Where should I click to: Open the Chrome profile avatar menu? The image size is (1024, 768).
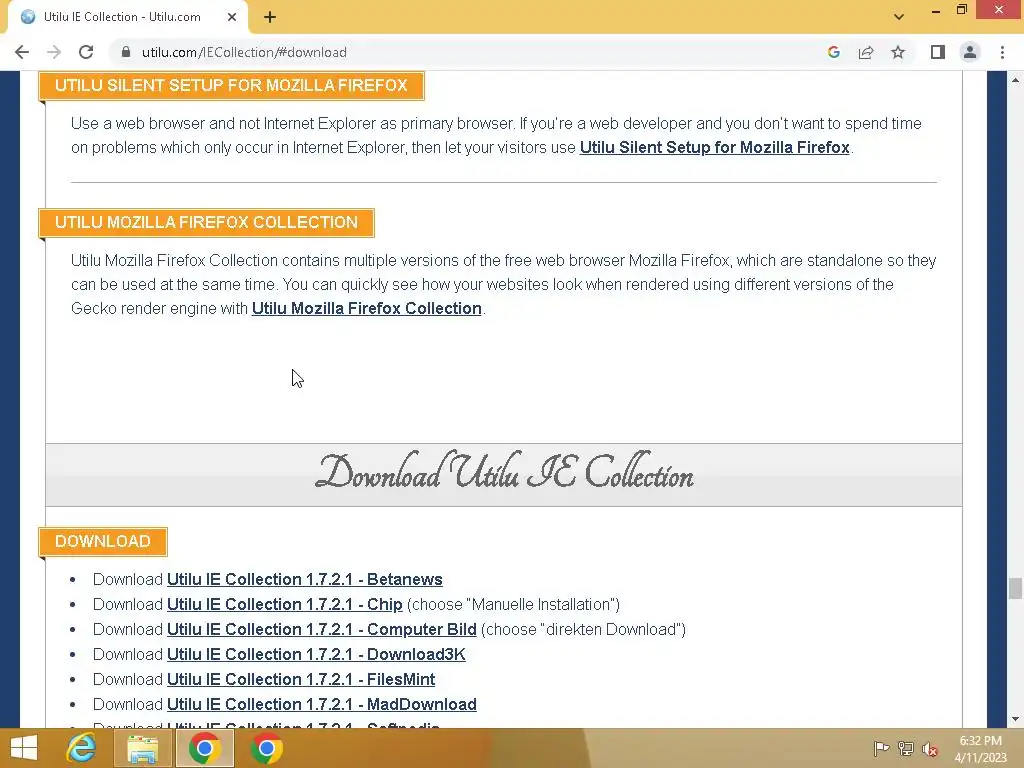click(970, 52)
